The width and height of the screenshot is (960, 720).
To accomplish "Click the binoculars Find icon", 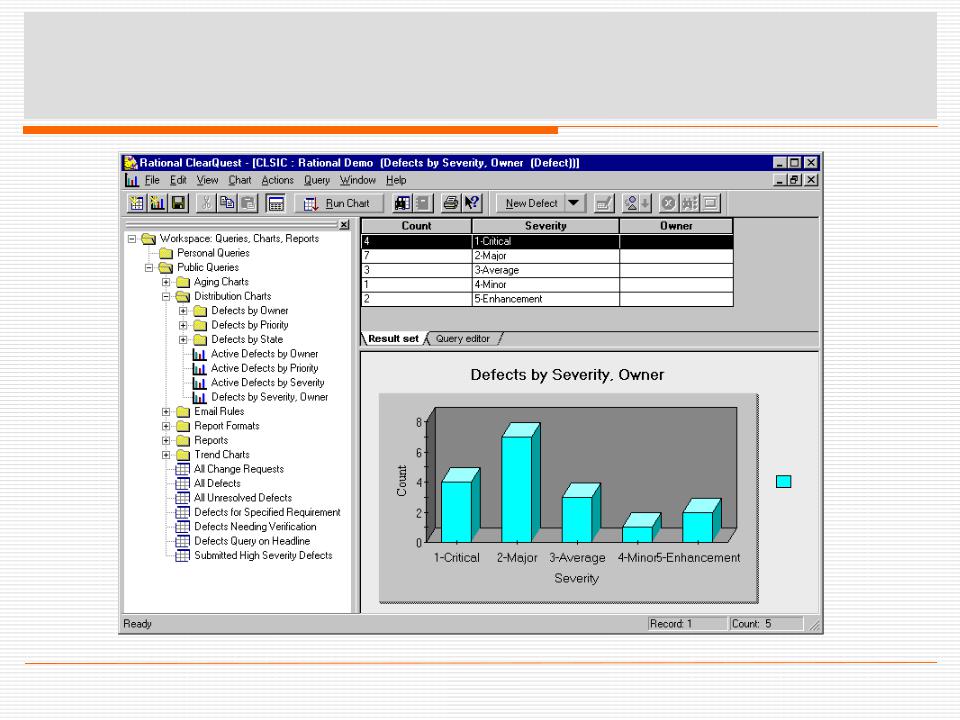I will click(402, 203).
